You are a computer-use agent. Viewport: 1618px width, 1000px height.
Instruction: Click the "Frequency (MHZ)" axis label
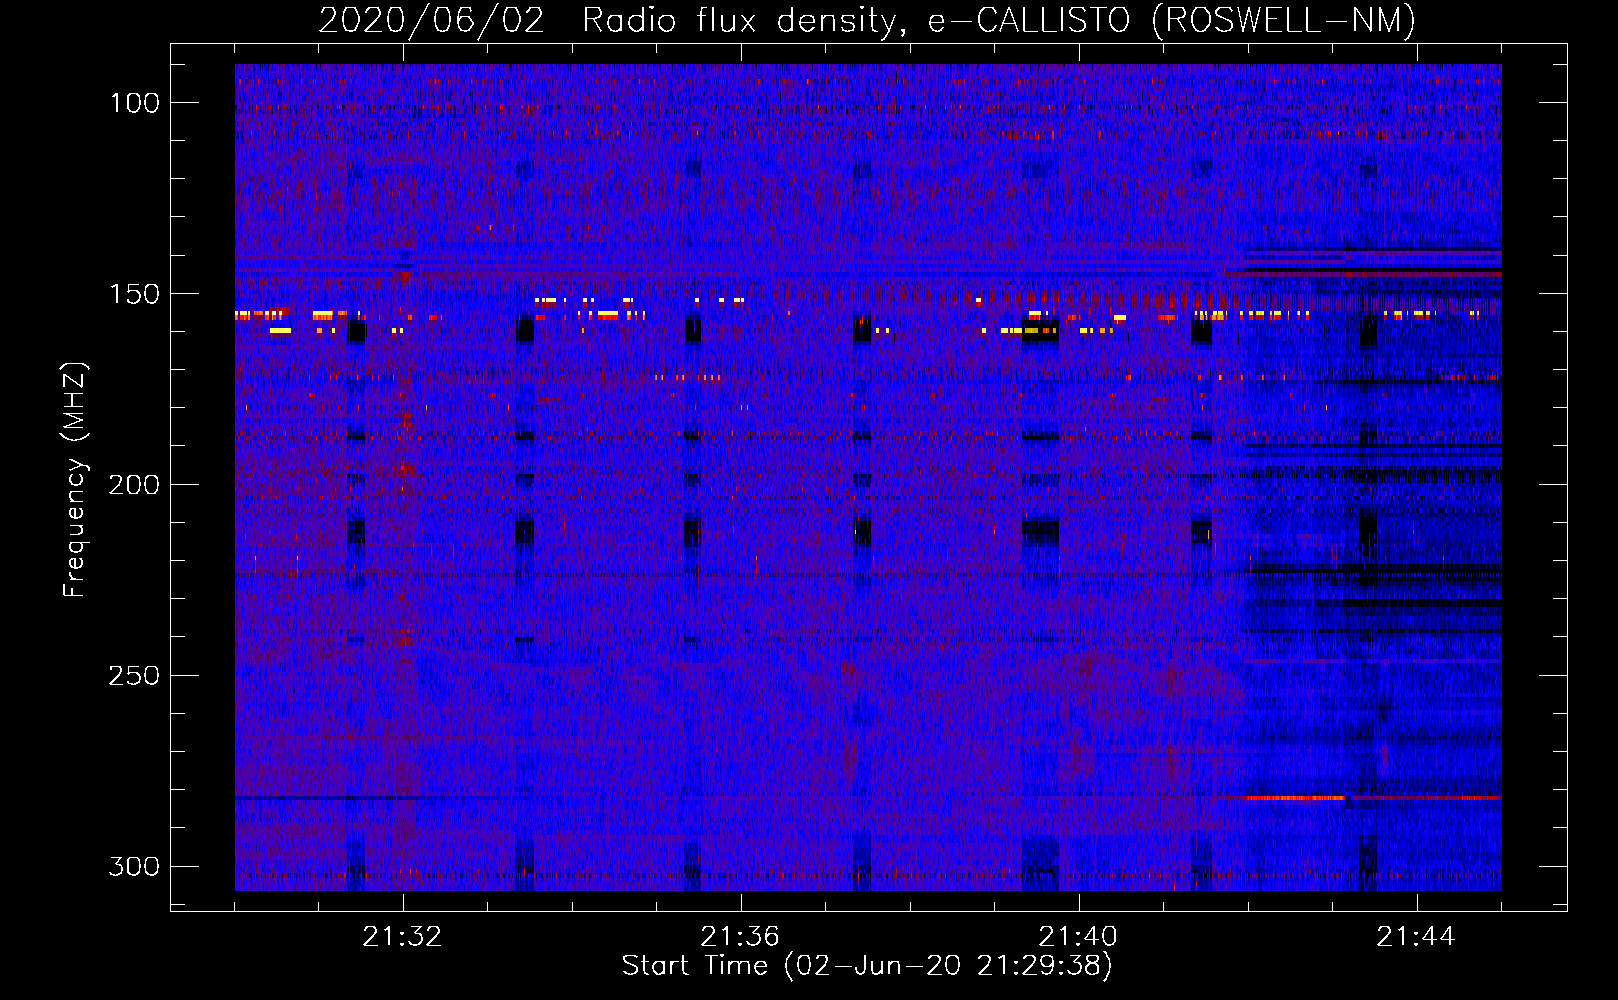point(75,479)
